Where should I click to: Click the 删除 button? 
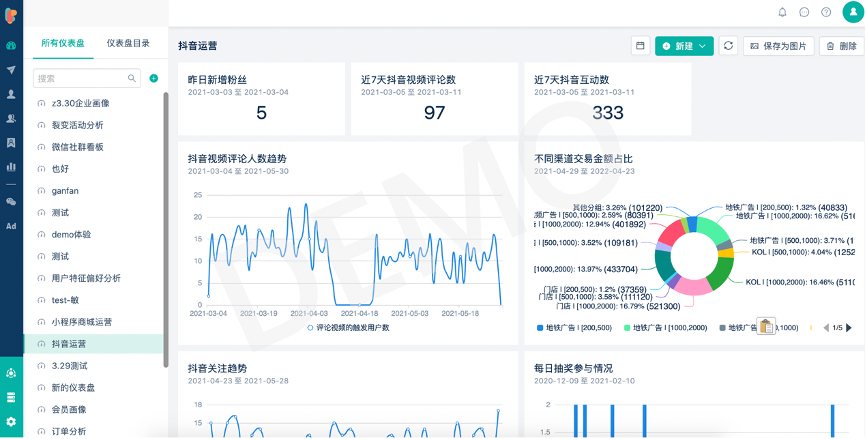point(842,46)
